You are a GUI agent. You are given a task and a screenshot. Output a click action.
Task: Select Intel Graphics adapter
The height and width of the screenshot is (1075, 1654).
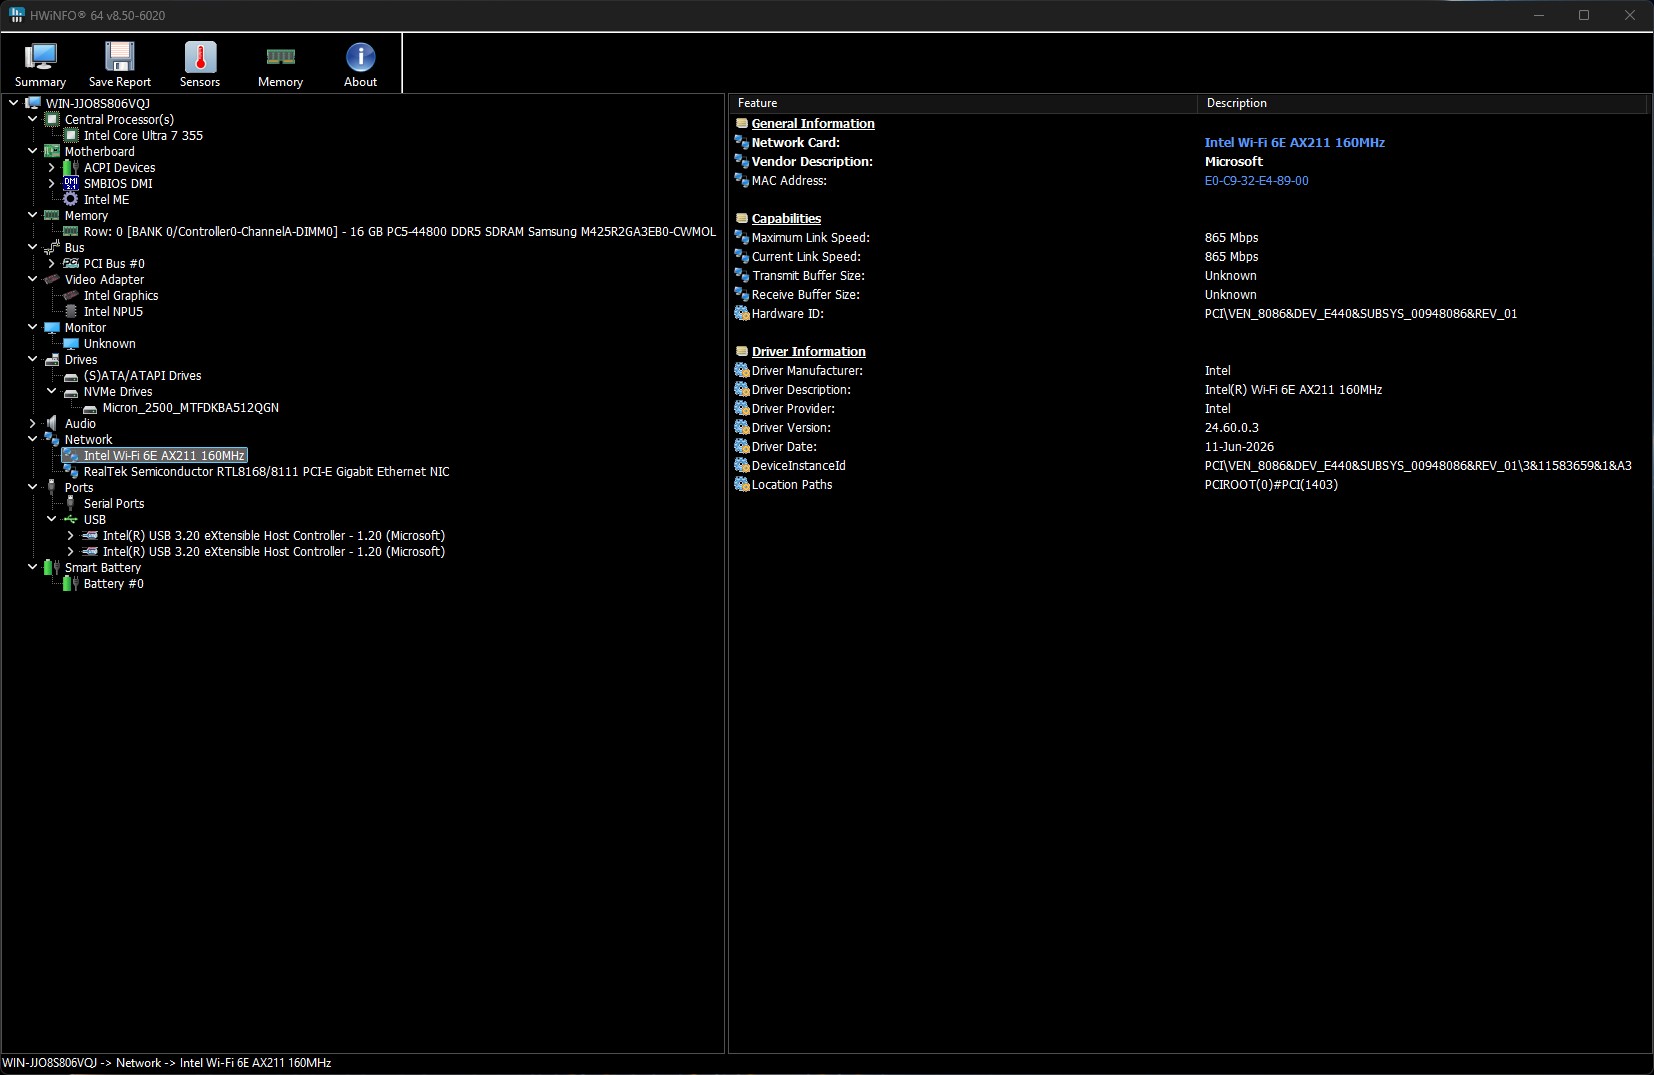121,295
